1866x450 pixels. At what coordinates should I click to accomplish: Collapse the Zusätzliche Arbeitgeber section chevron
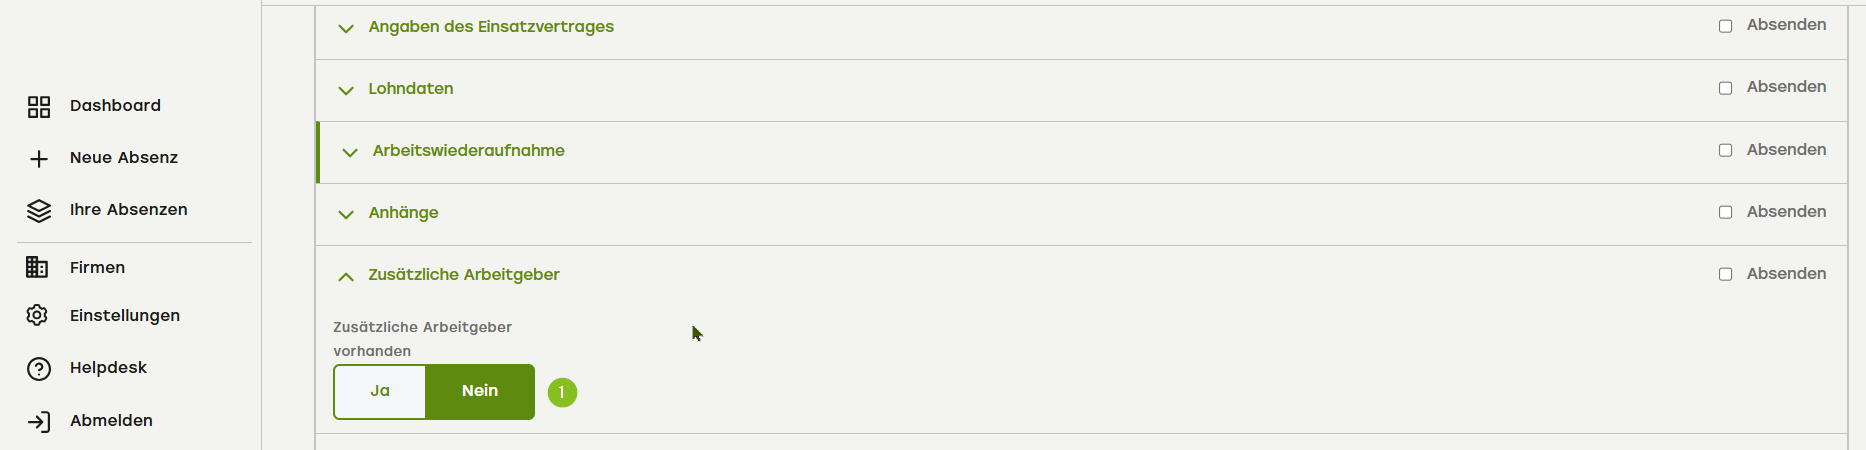coord(346,276)
